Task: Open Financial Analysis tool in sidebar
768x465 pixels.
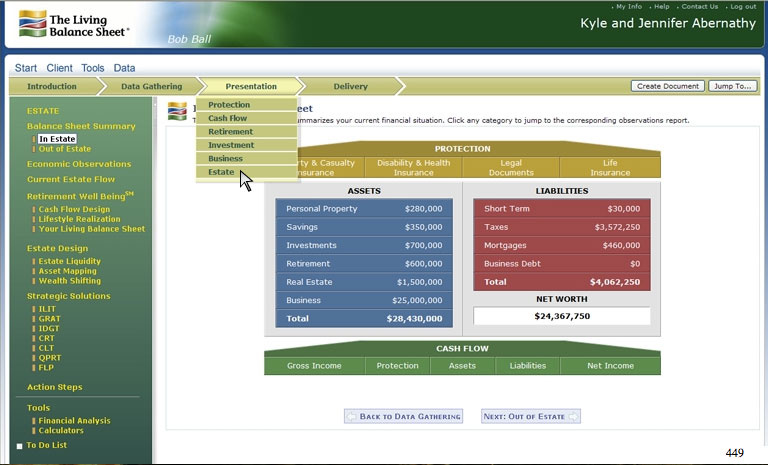Action: [x=74, y=421]
